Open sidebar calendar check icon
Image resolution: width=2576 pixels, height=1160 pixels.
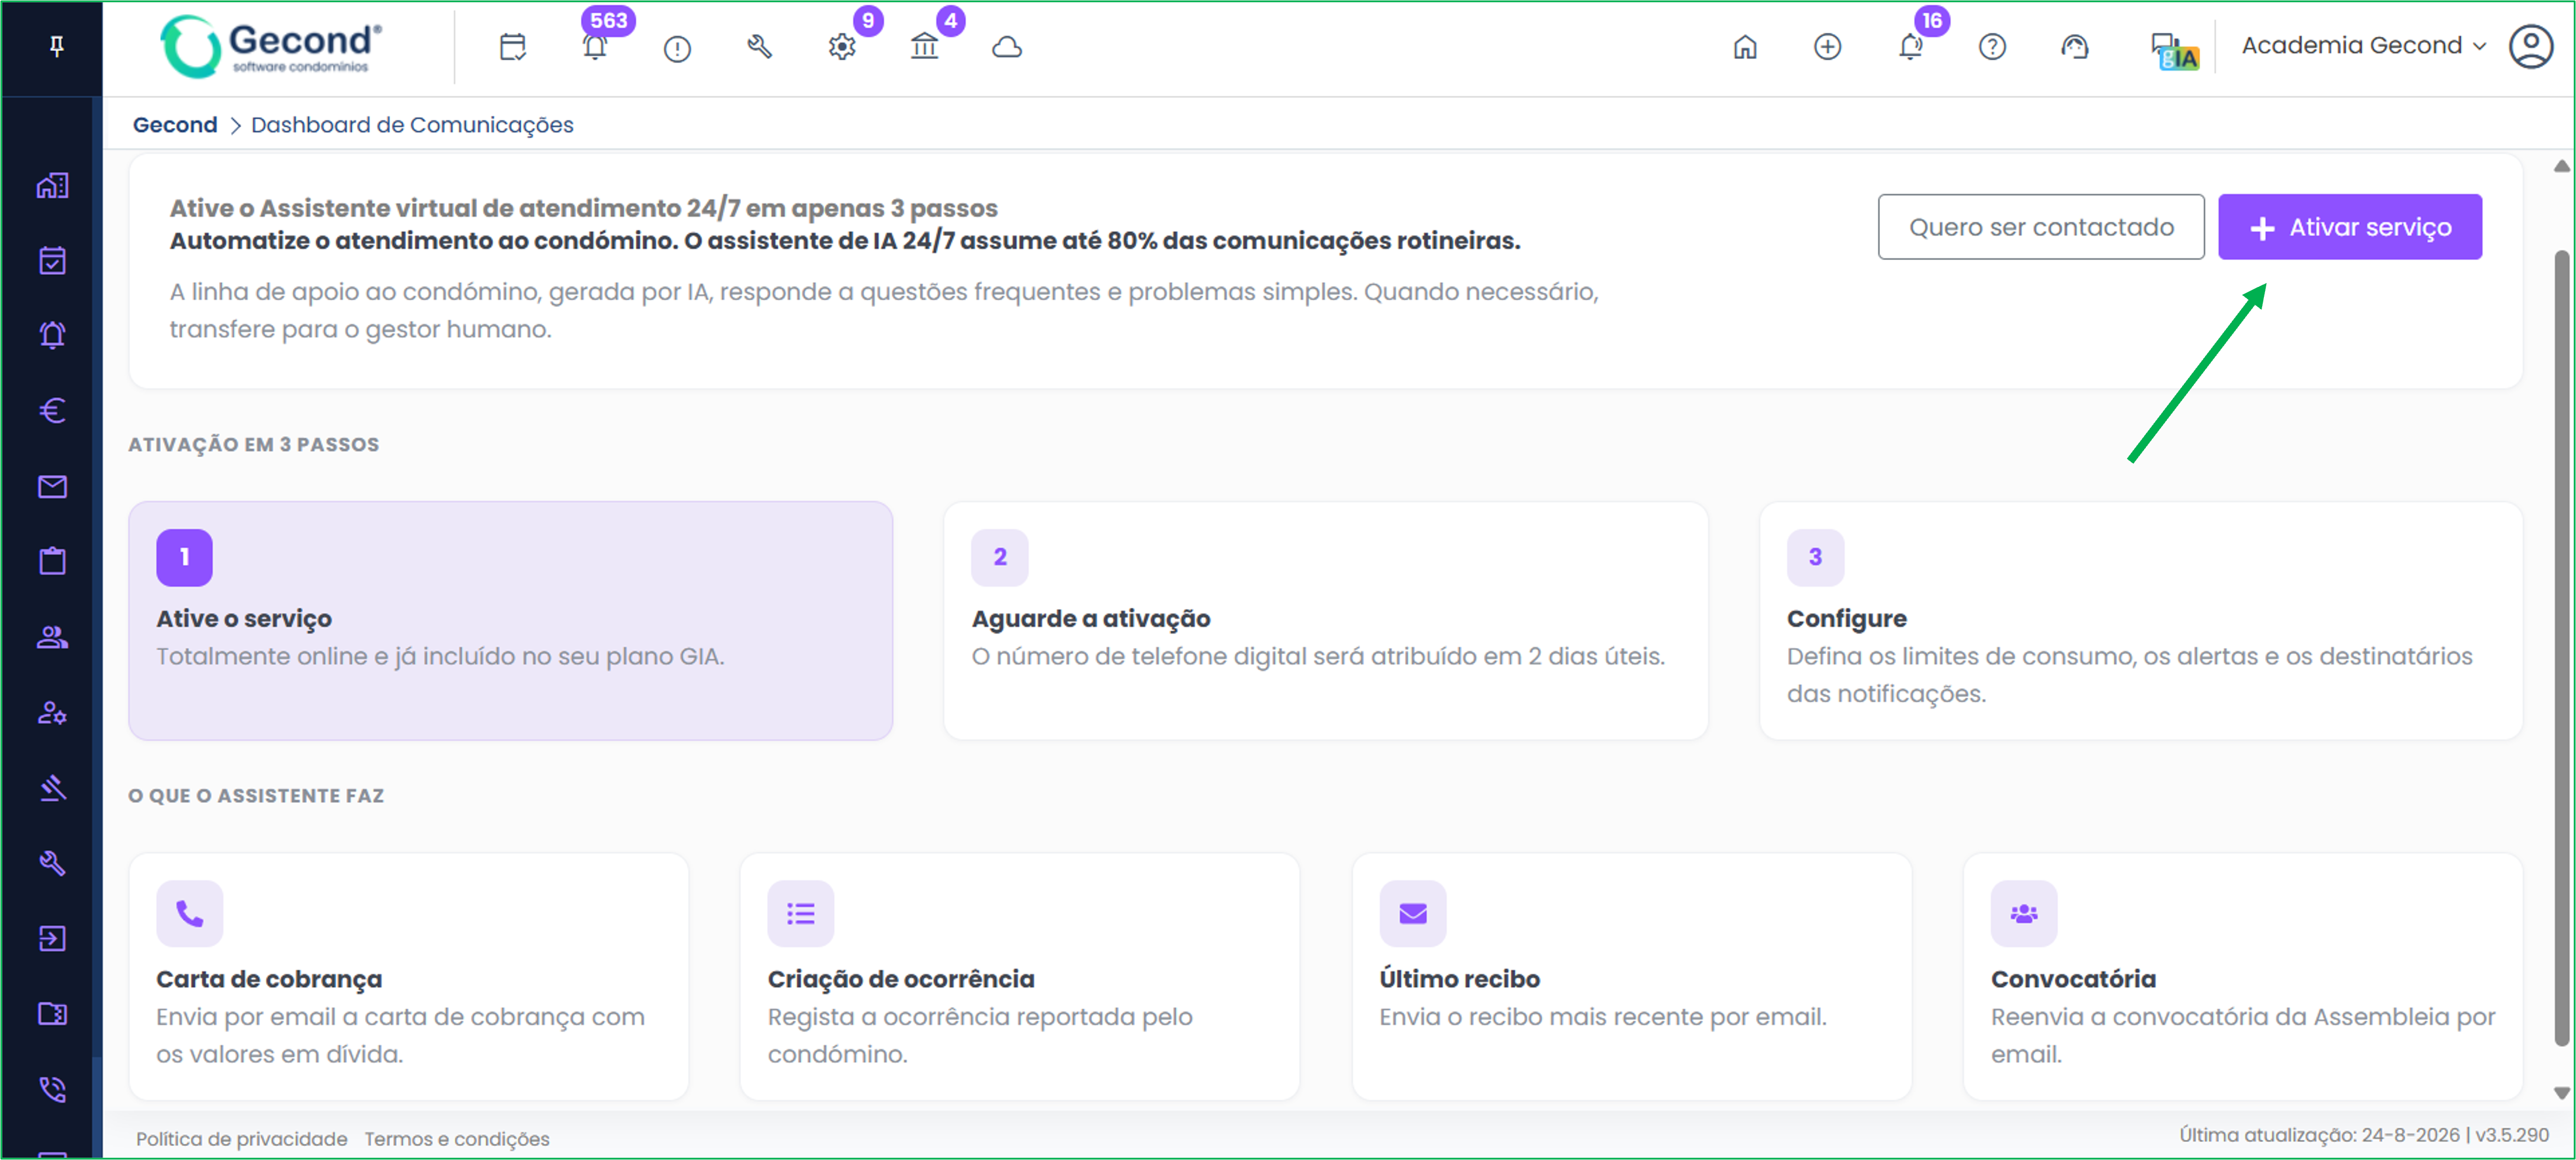point(53,260)
